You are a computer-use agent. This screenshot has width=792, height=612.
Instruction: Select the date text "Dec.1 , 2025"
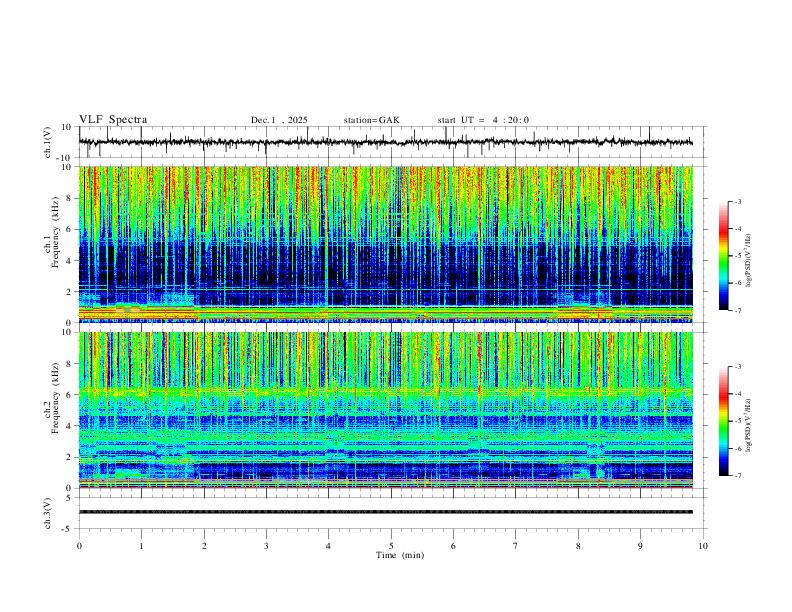[279, 120]
